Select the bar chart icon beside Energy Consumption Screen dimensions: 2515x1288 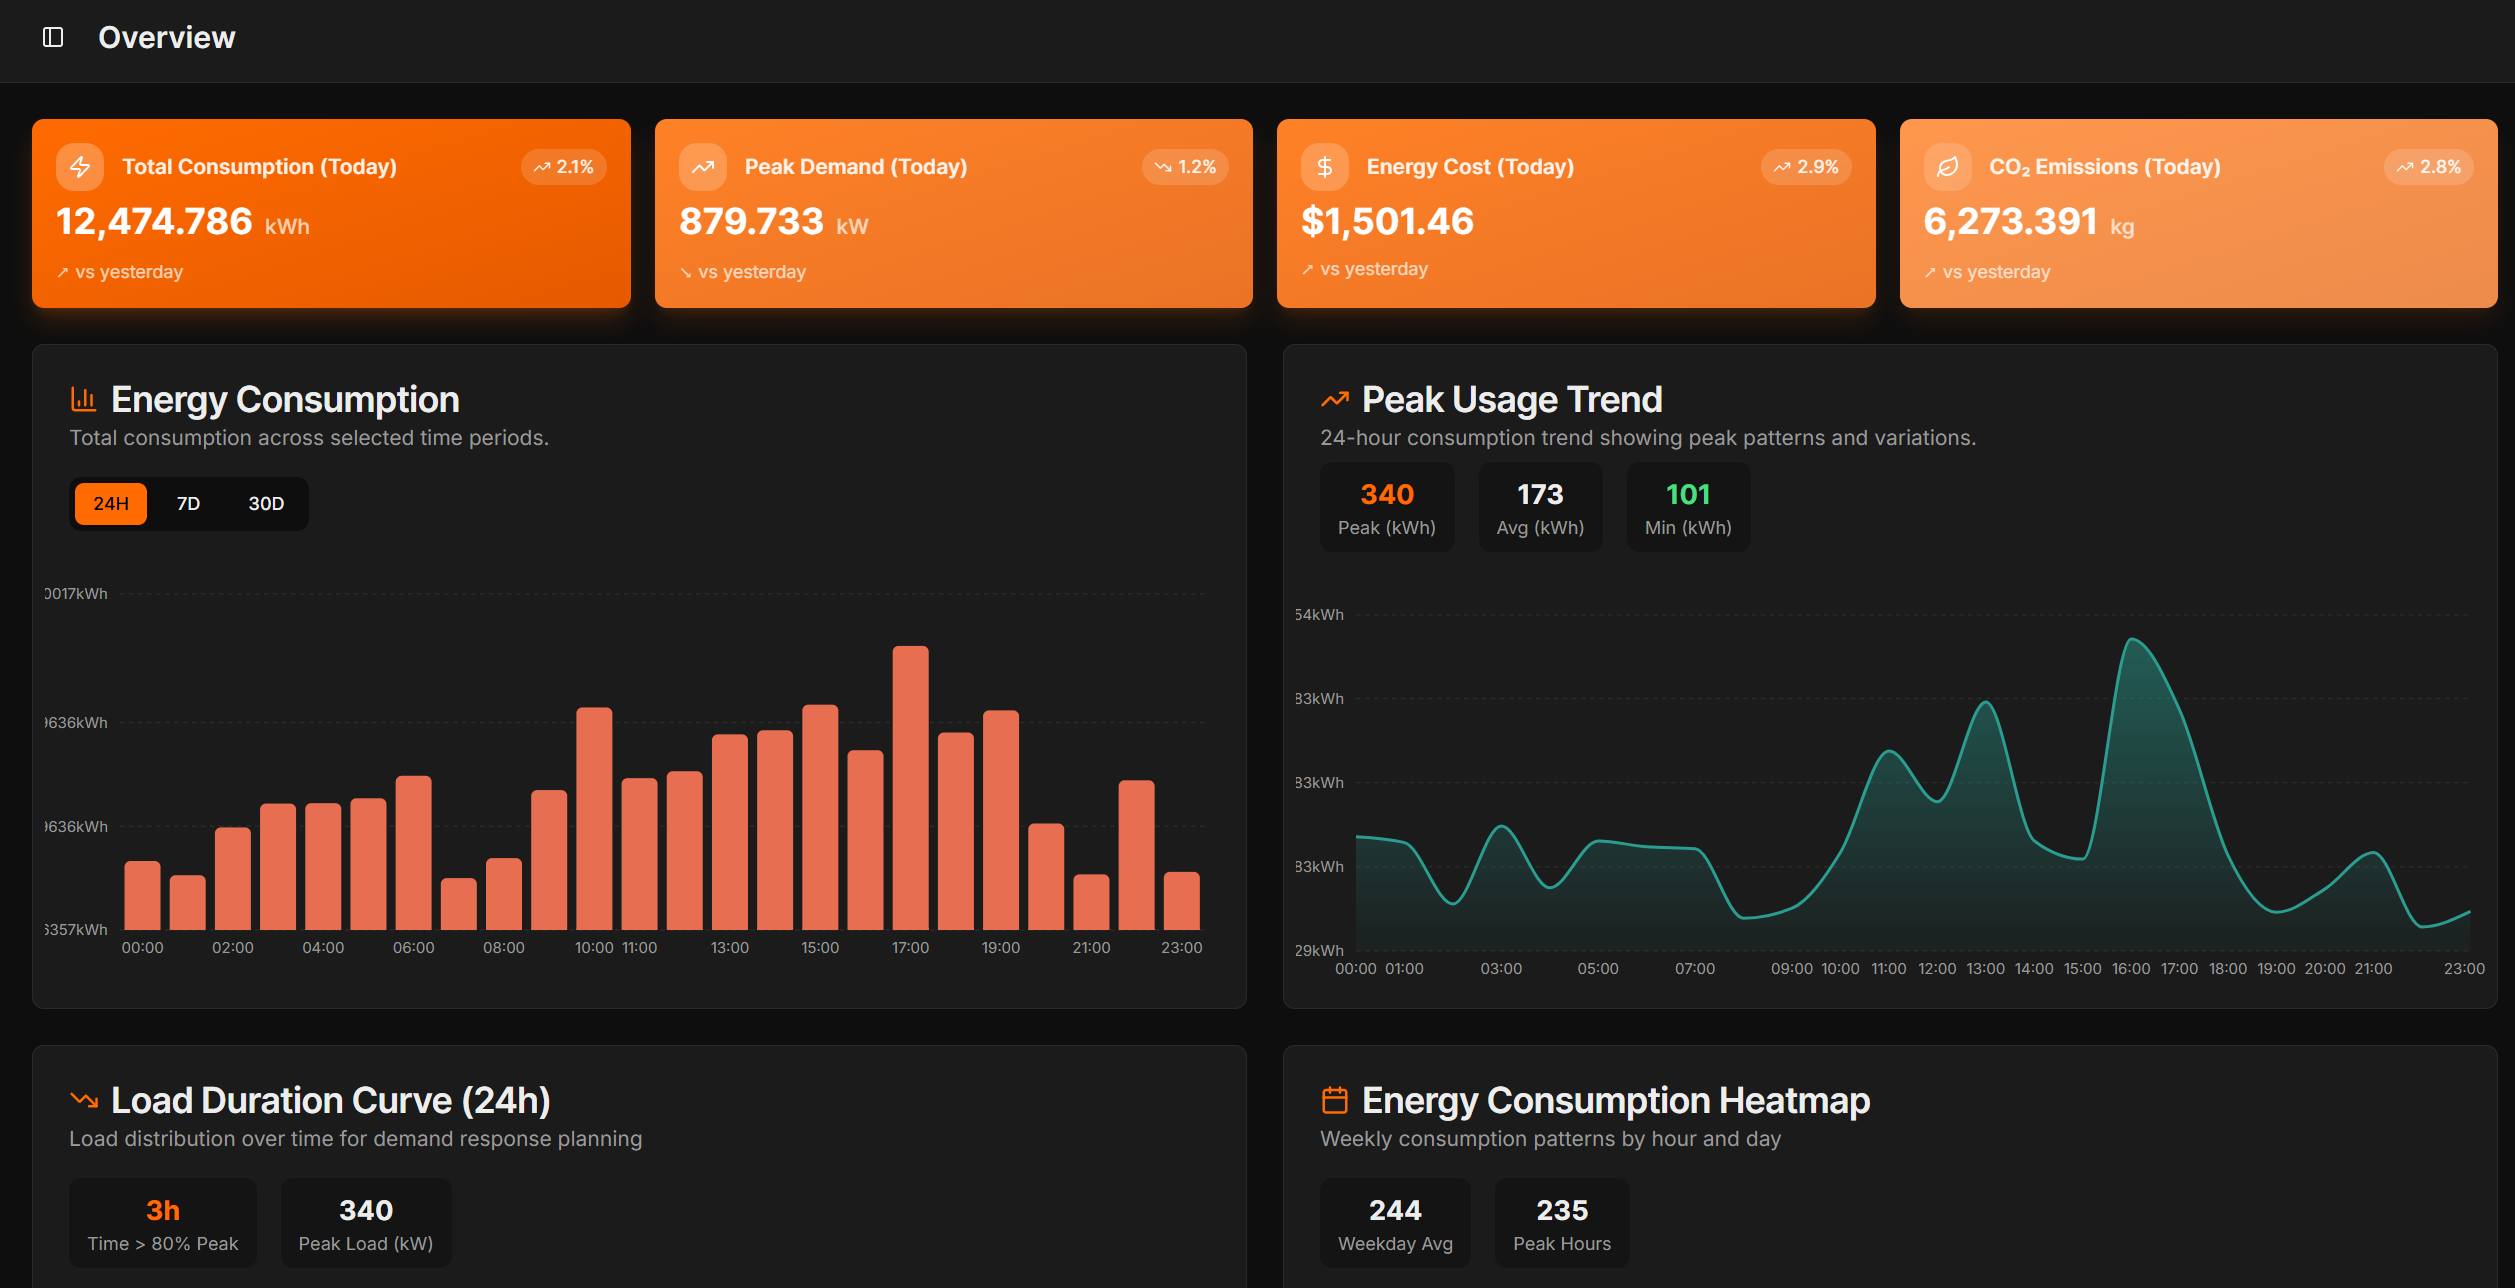(x=83, y=398)
